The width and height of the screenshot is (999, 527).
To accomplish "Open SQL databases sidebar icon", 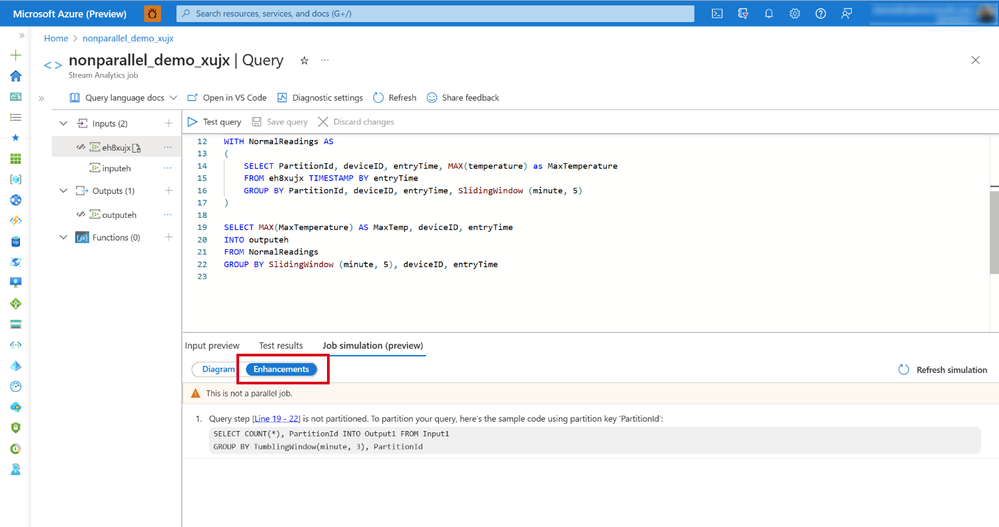I will pos(16,242).
